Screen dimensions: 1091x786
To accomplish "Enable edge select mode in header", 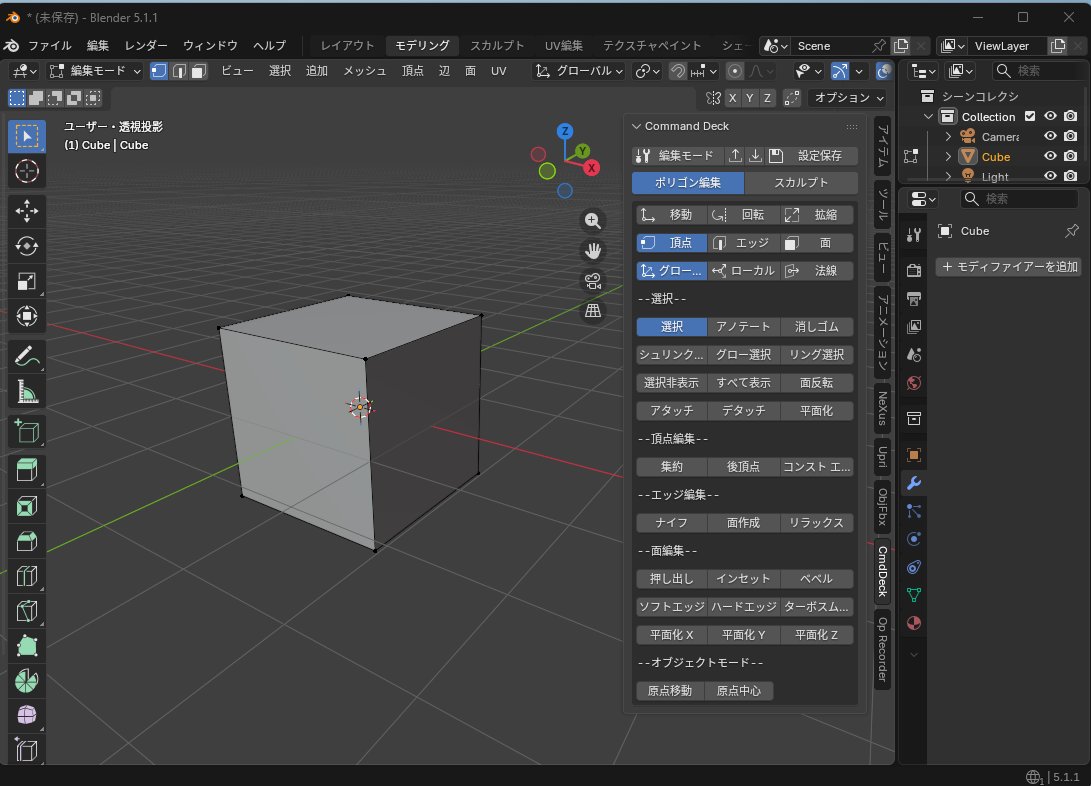I will [179, 71].
